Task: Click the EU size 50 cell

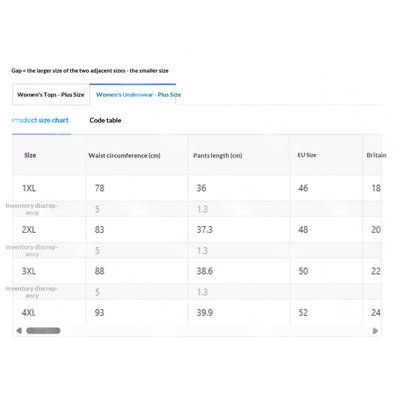Action: point(303,271)
